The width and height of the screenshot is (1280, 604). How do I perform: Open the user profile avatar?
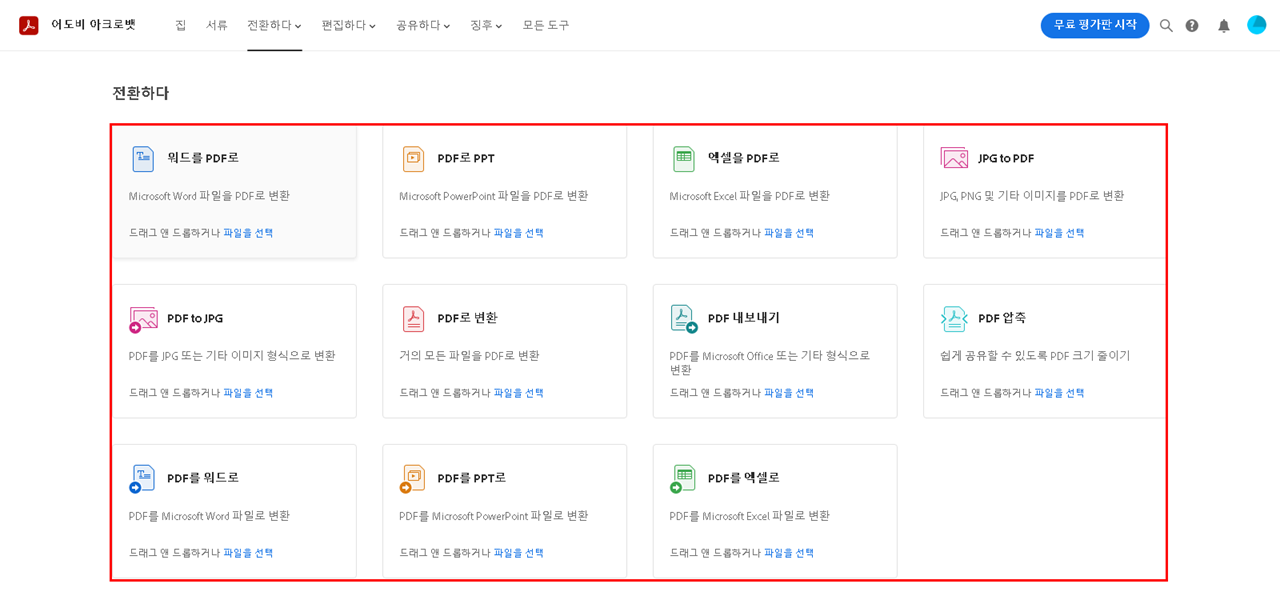(x=1257, y=25)
